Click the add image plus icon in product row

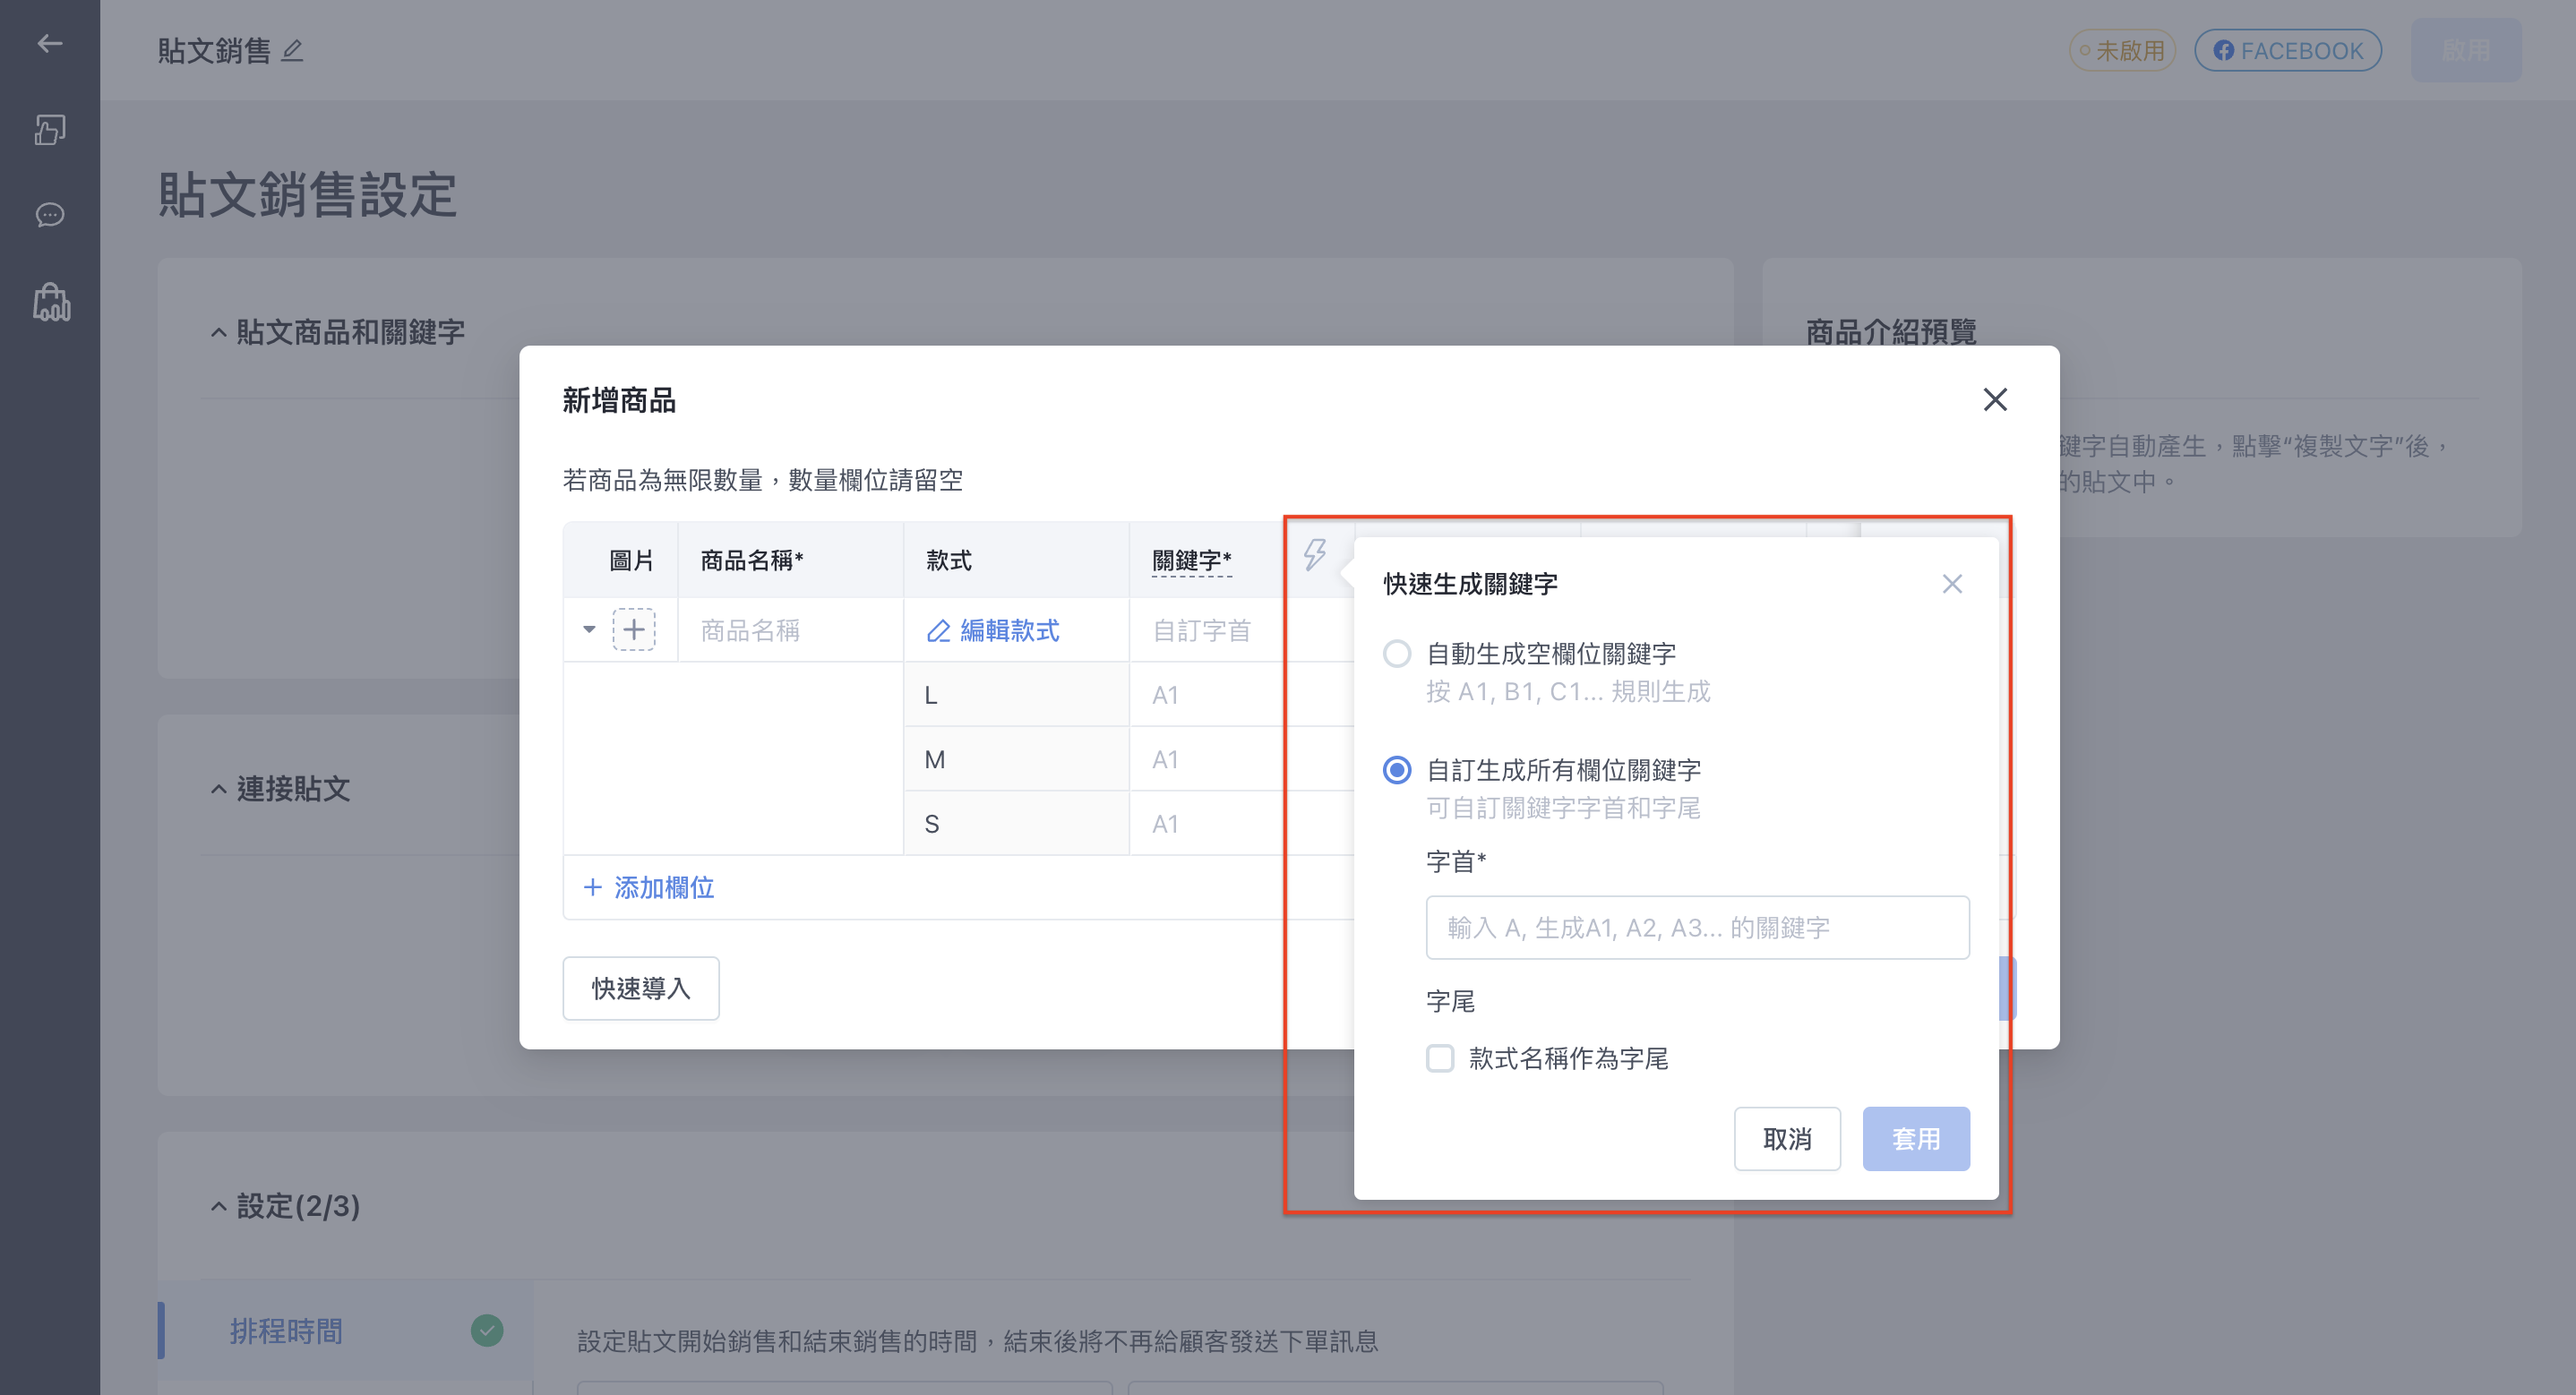(634, 630)
